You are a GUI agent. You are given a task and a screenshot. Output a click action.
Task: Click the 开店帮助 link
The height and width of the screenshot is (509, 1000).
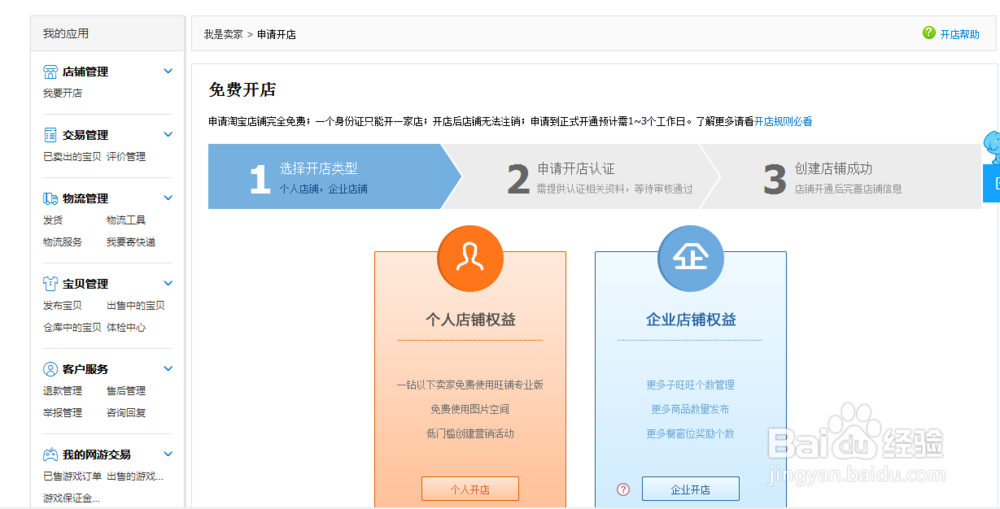pyautogui.click(x=959, y=34)
